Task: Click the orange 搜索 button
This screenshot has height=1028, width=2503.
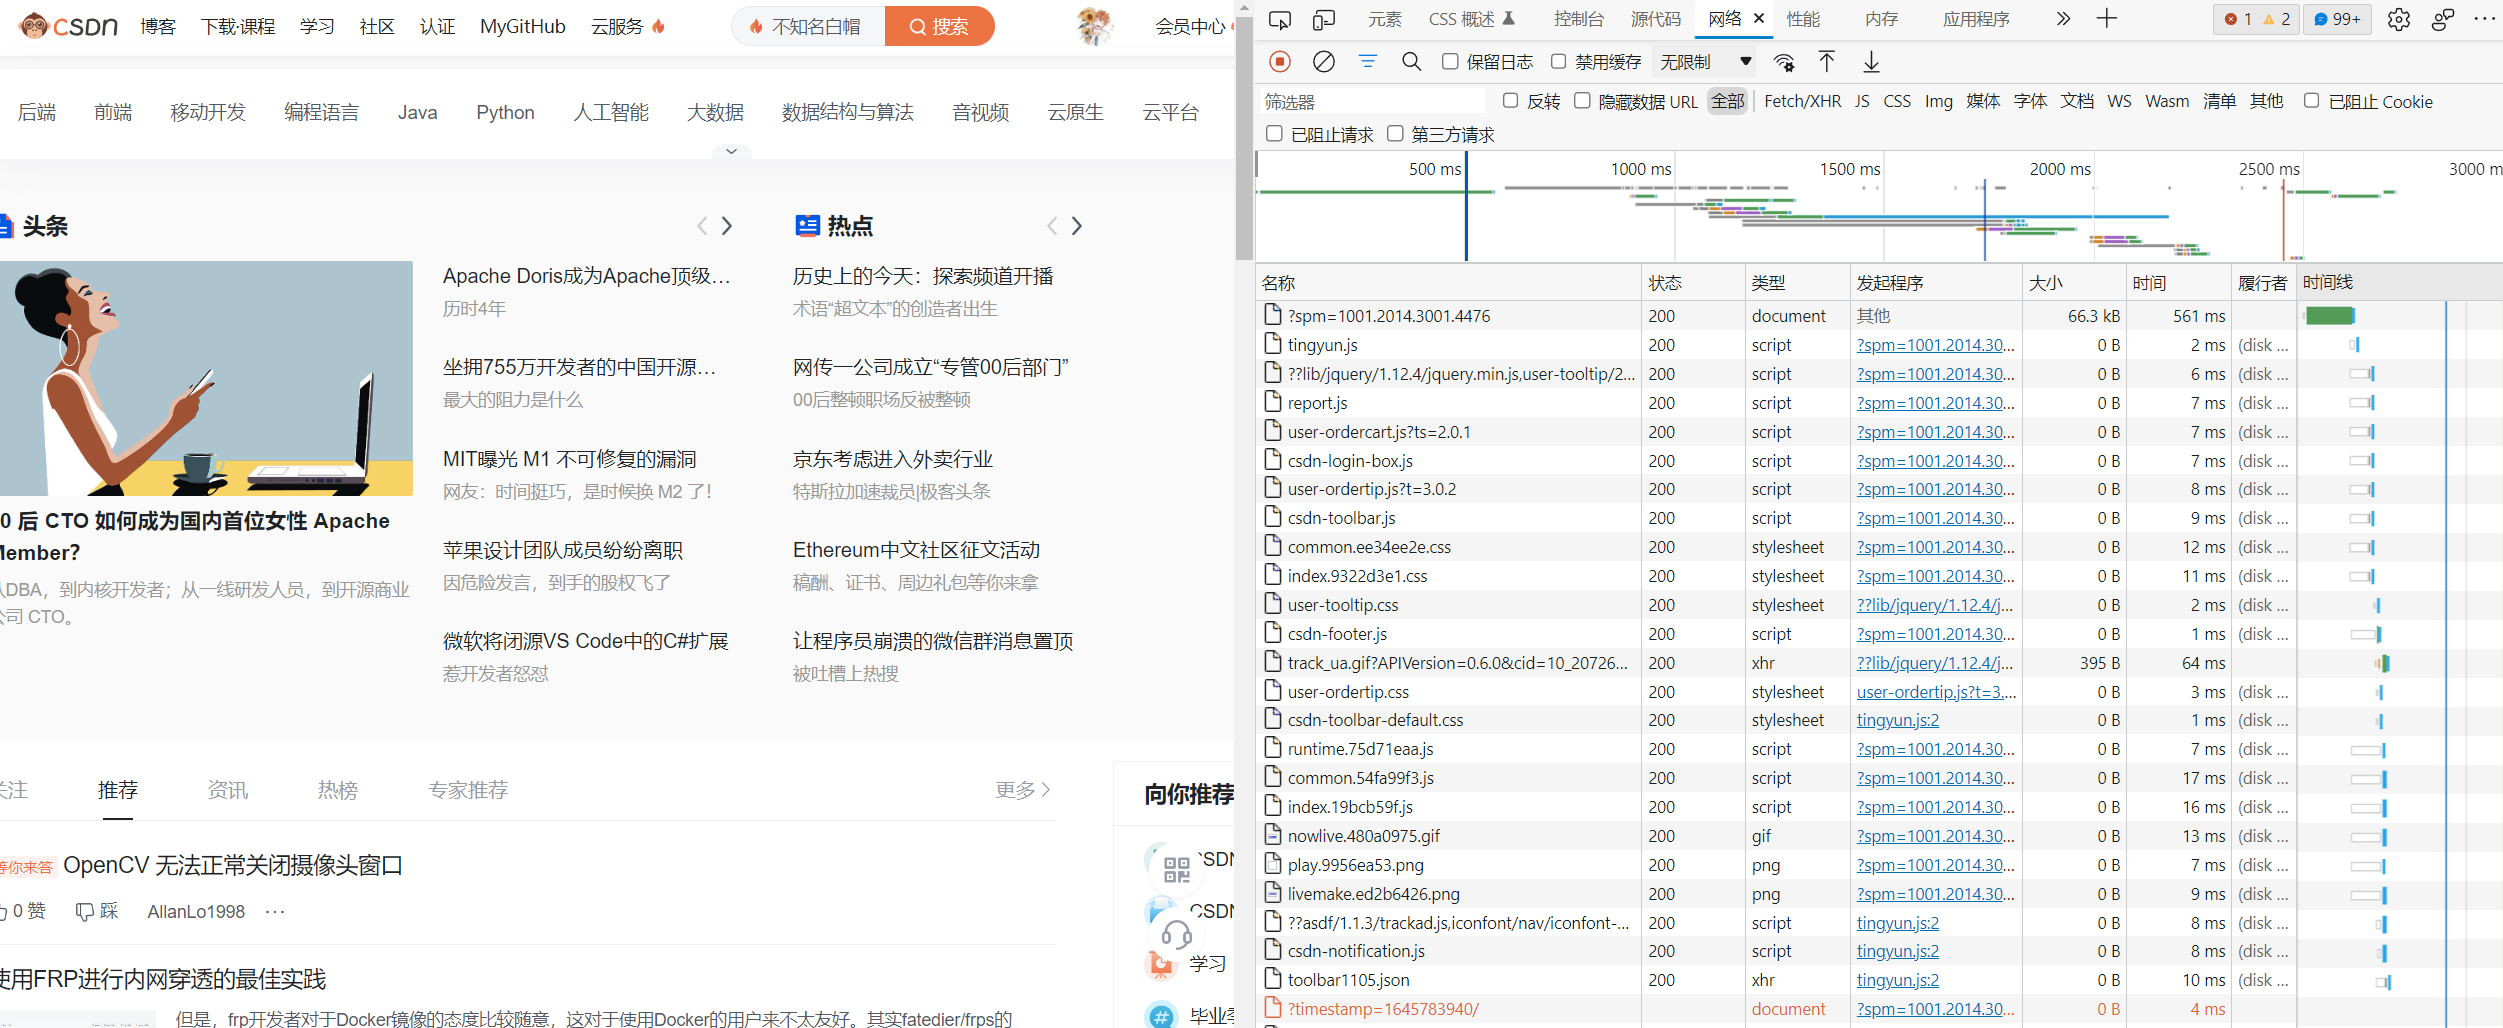Action: point(940,26)
